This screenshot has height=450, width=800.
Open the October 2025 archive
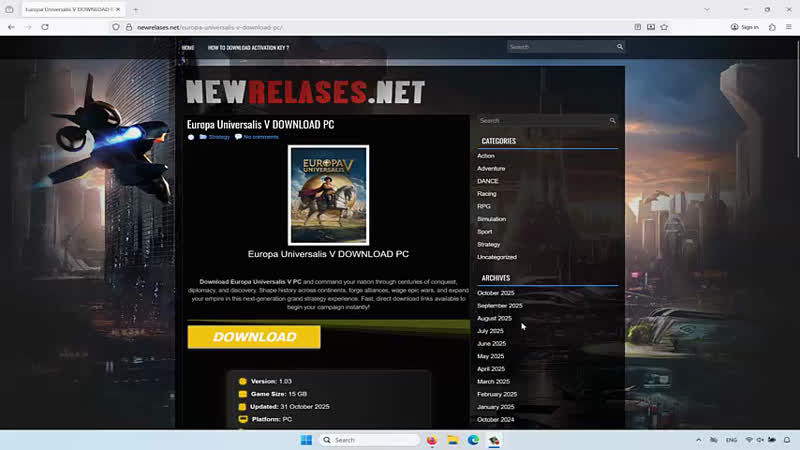point(495,293)
